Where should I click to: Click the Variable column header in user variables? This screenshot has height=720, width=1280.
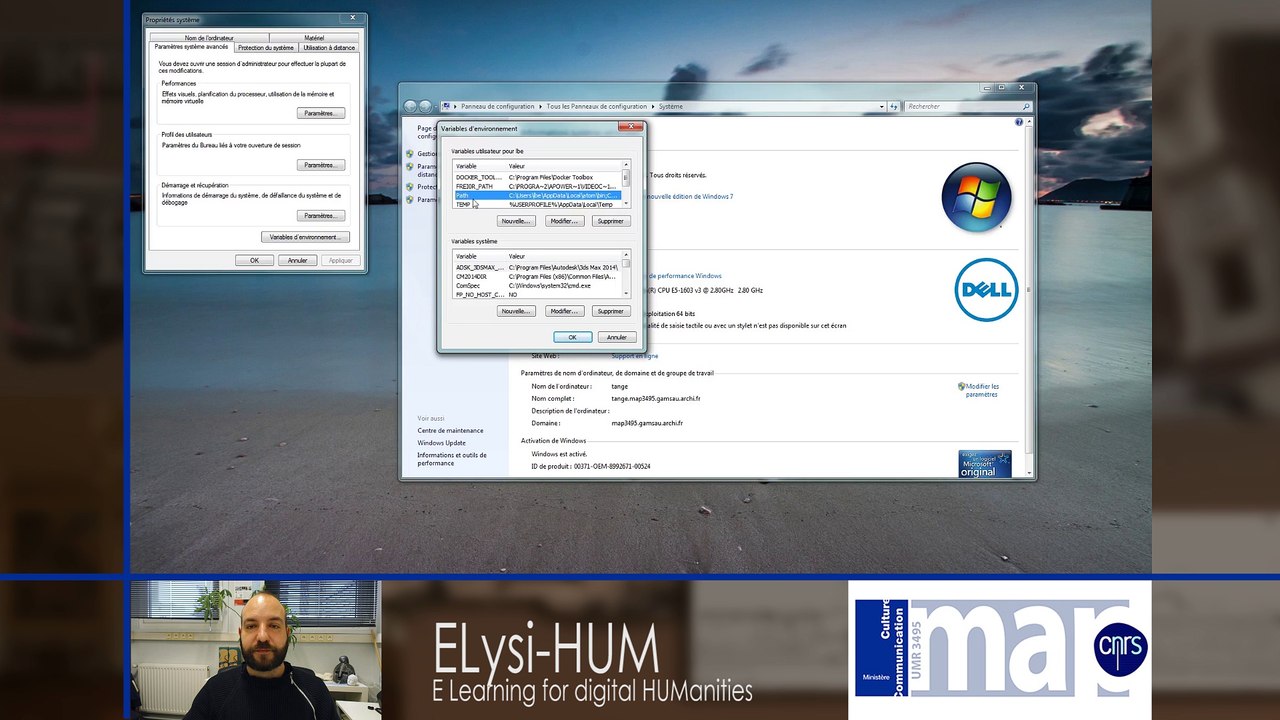tap(479, 166)
